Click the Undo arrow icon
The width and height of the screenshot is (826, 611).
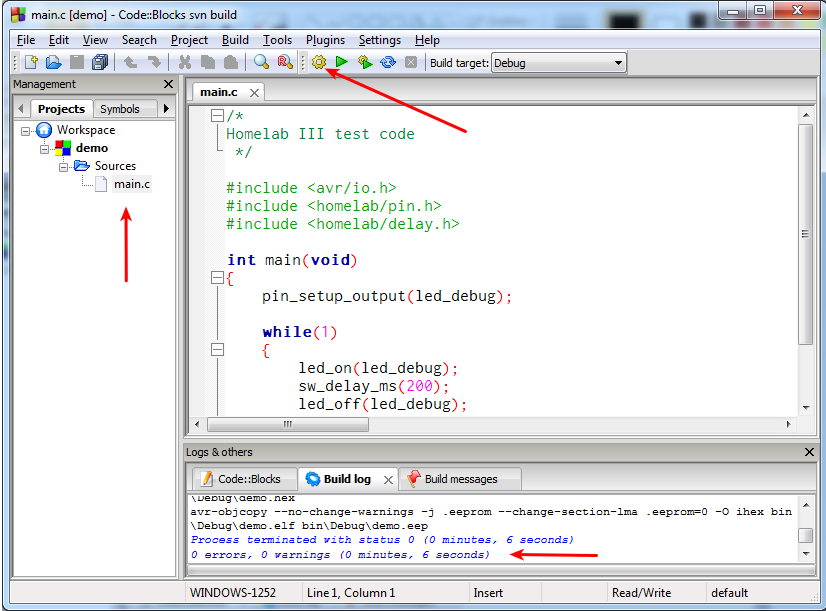[132, 61]
